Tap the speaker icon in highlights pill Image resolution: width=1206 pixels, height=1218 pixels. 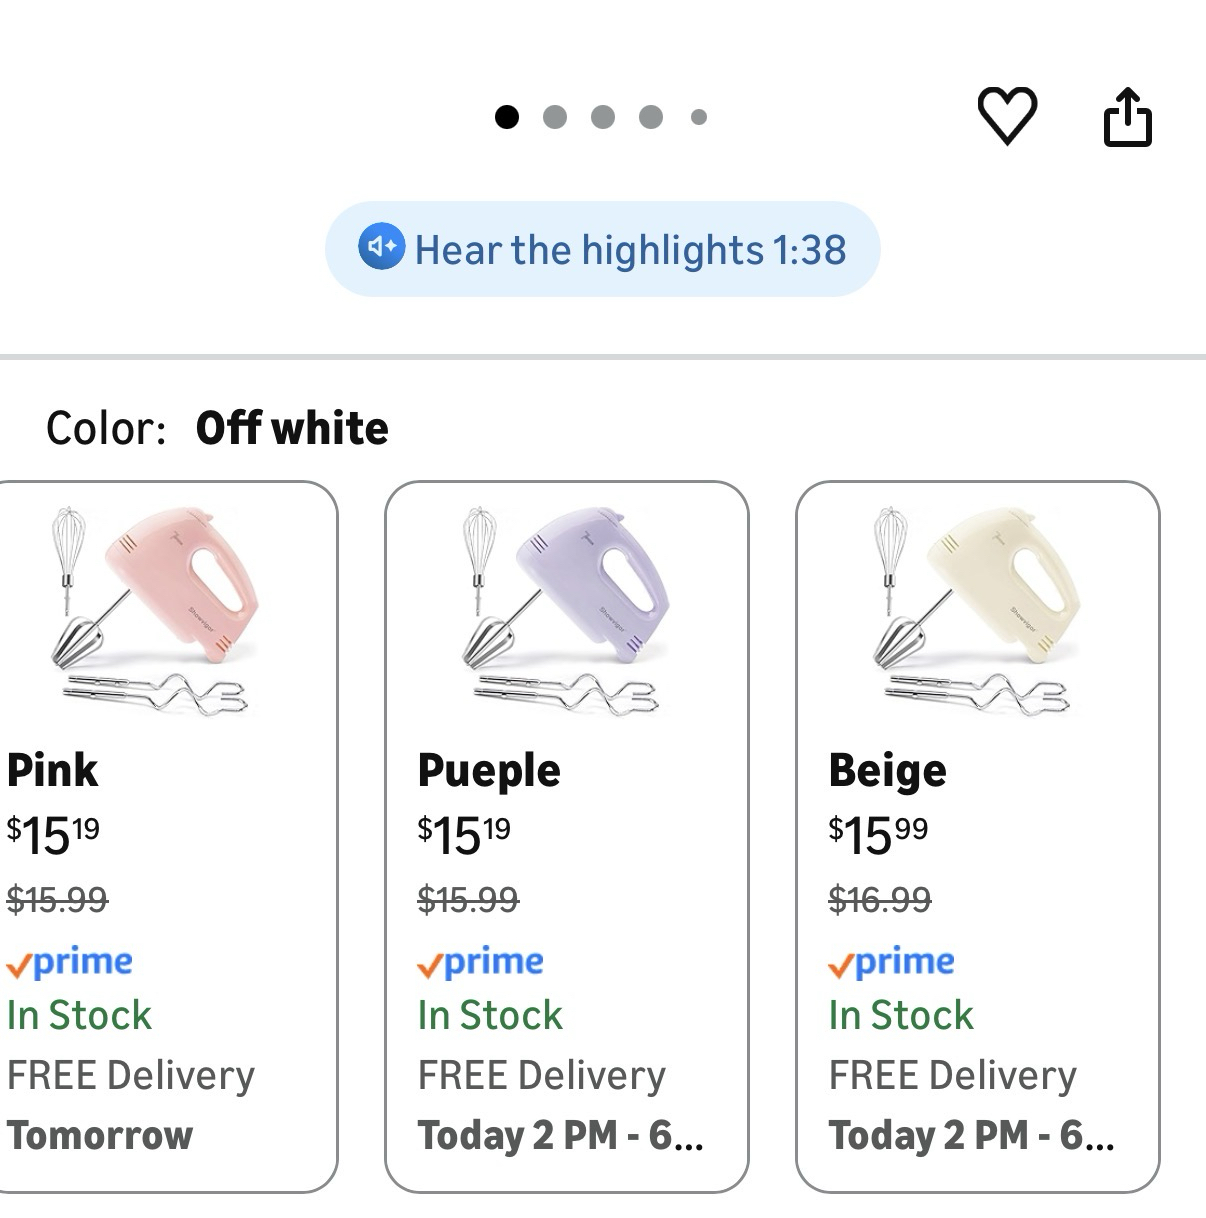coord(381,247)
